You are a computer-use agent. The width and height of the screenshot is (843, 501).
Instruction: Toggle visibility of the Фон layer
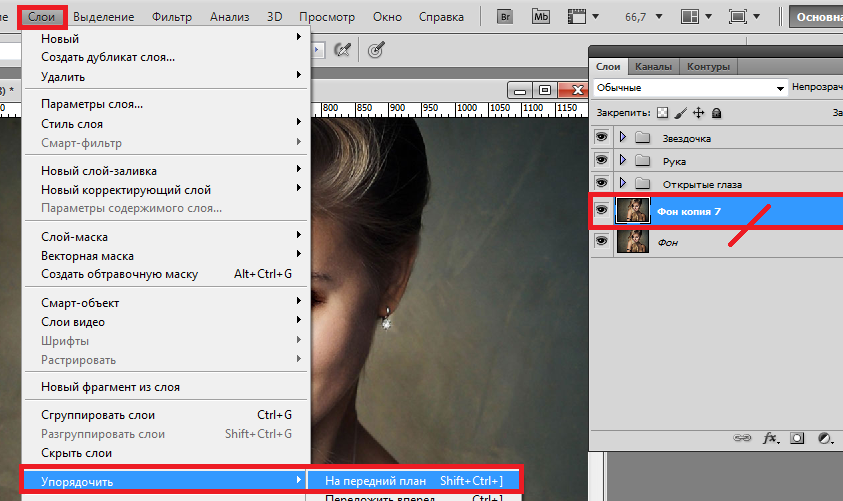tap(601, 241)
